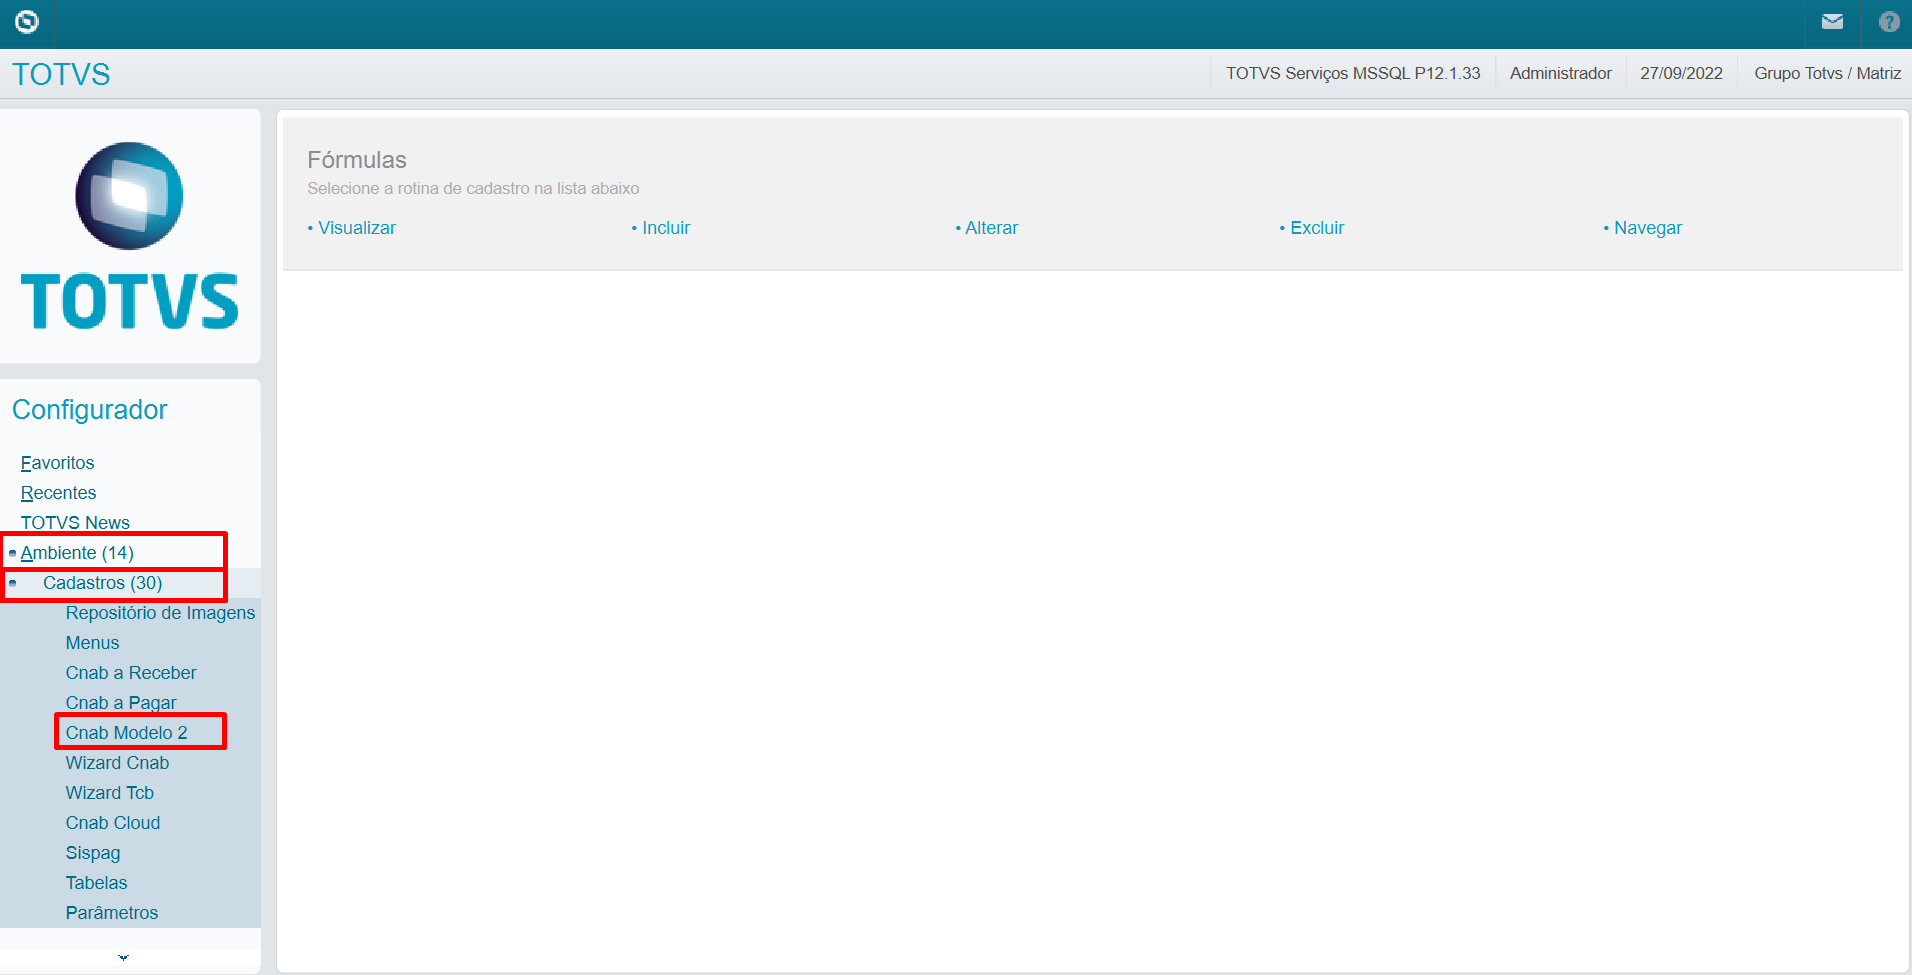Viewport: 1912px width, 975px height.
Task: Open Sispag routine
Action: pyautogui.click(x=93, y=853)
